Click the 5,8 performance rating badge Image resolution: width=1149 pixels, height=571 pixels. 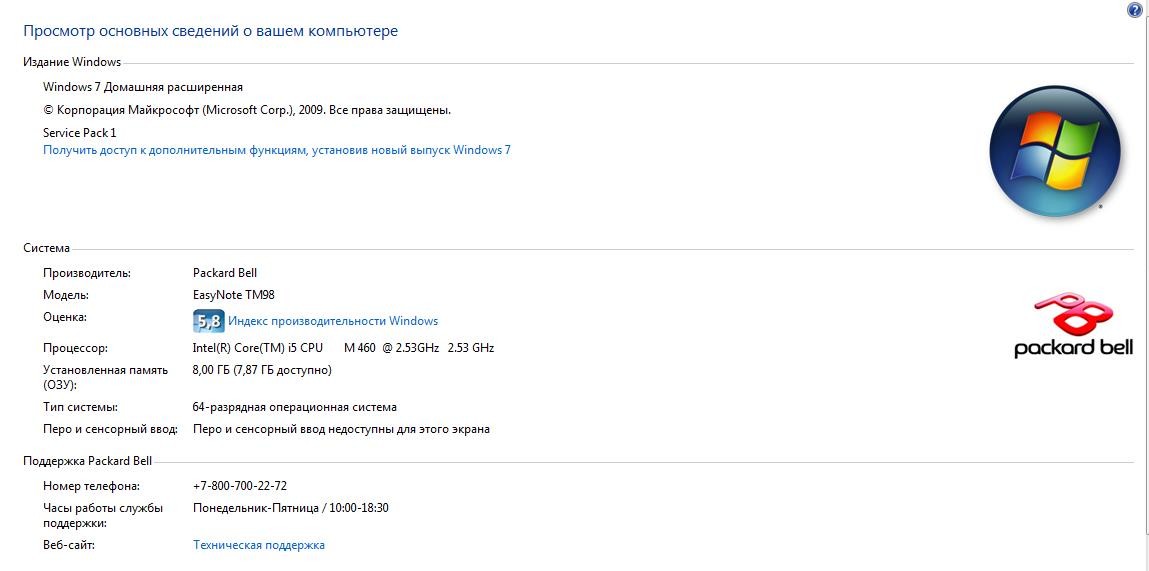point(207,321)
